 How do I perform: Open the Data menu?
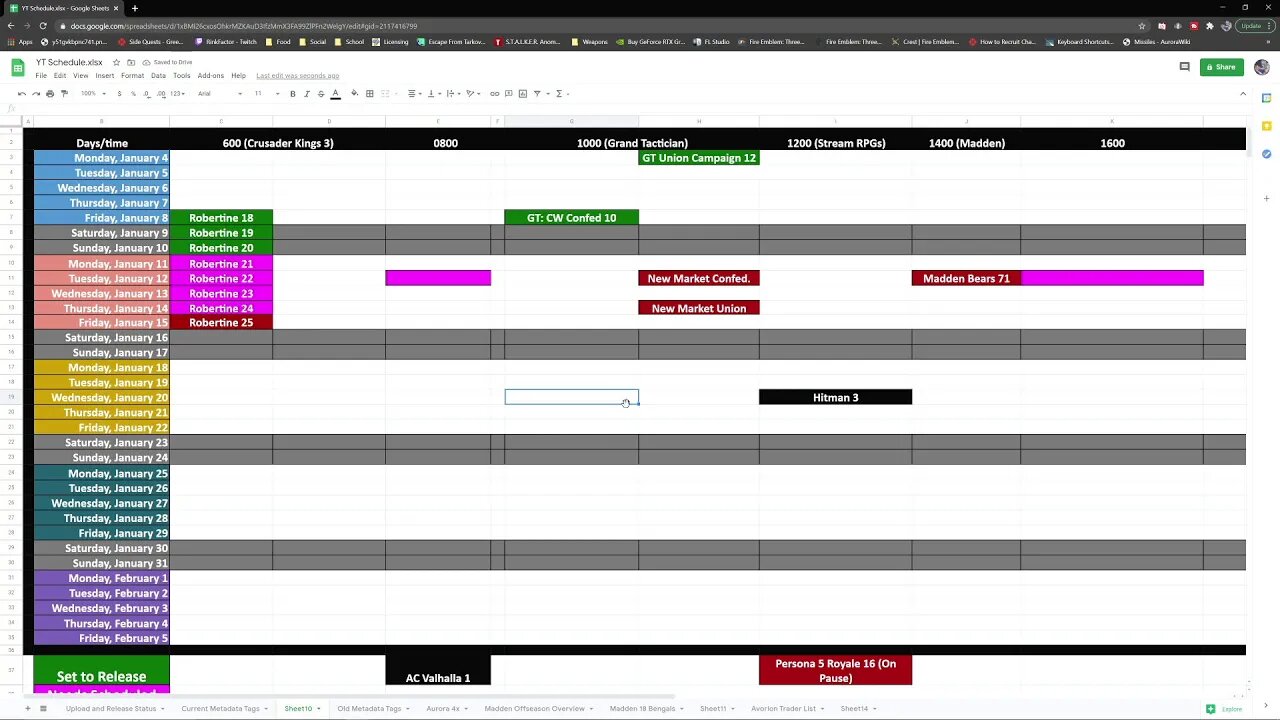coord(158,76)
